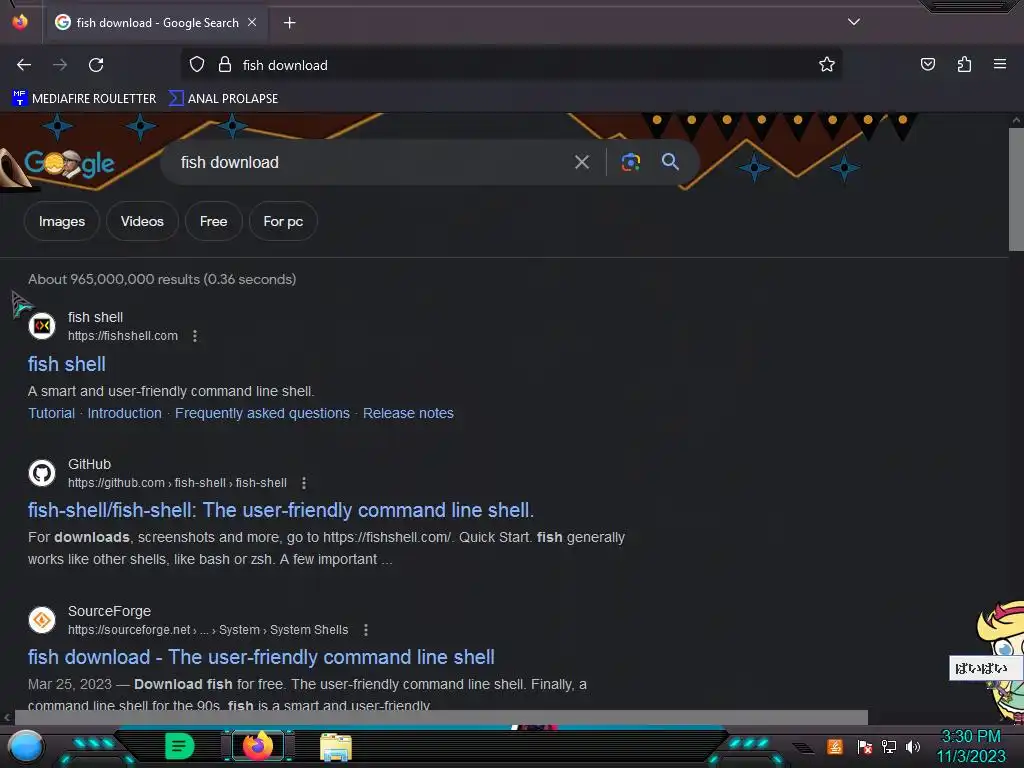
Task: Open the MEDIAFIRE ROULETTER bookmark
Action: pyautogui.click(x=84, y=99)
